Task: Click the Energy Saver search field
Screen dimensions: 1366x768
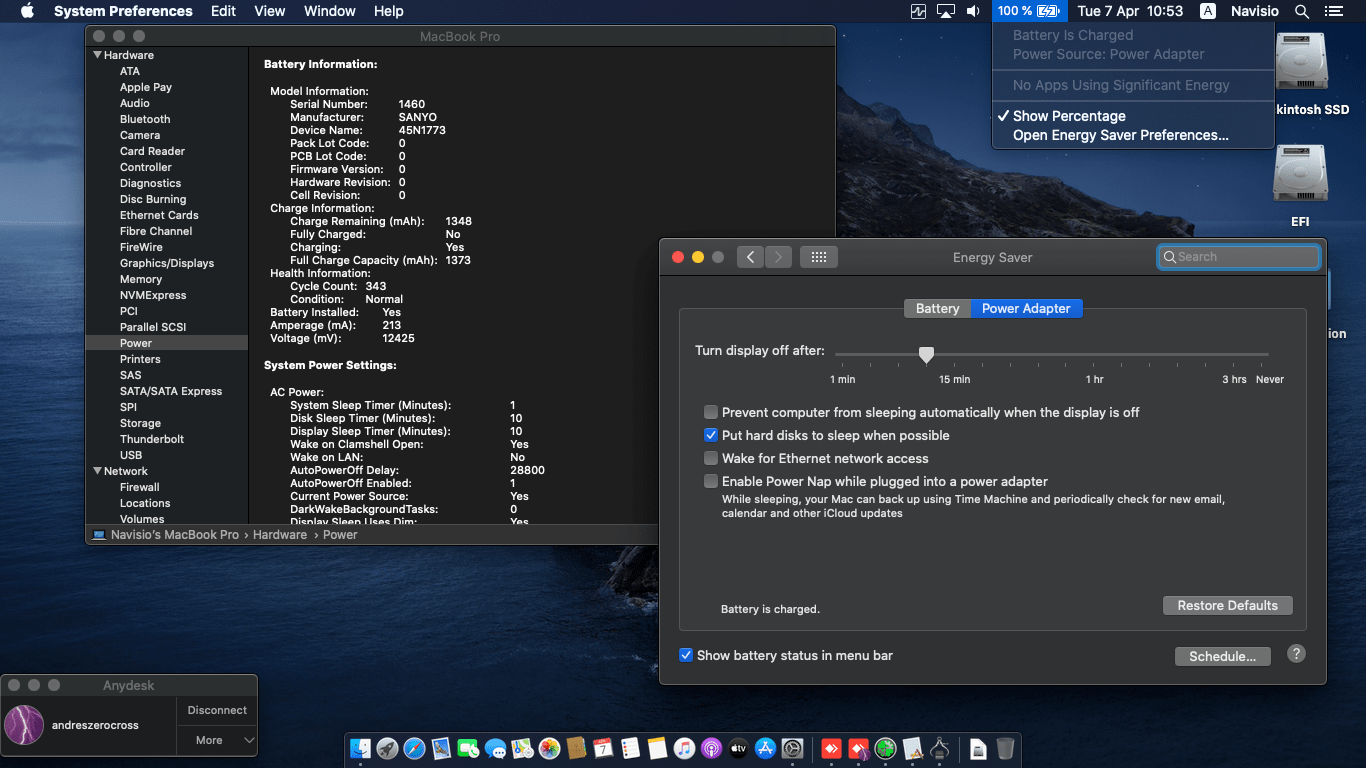Action: [x=1239, y=257]
